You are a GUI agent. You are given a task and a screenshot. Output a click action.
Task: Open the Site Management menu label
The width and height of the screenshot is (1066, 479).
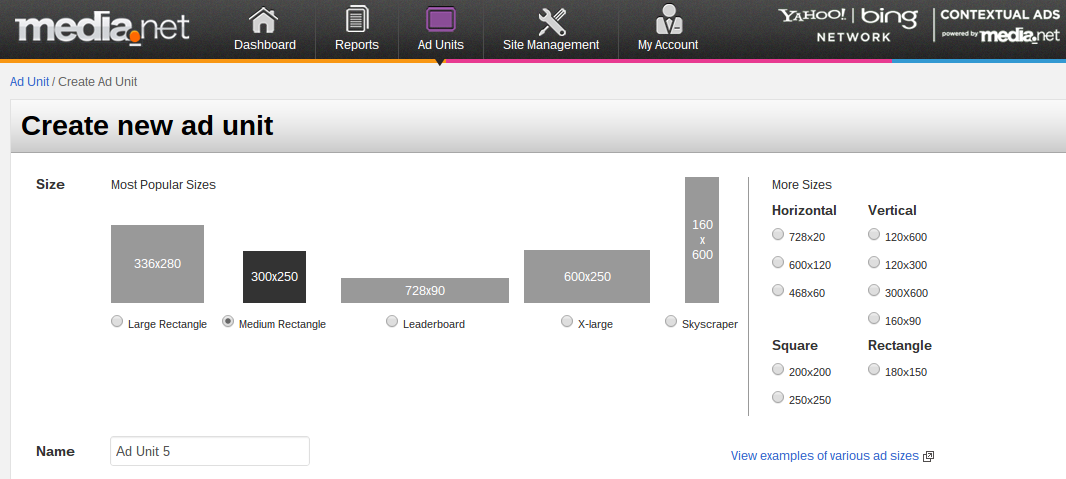point(551,45)
